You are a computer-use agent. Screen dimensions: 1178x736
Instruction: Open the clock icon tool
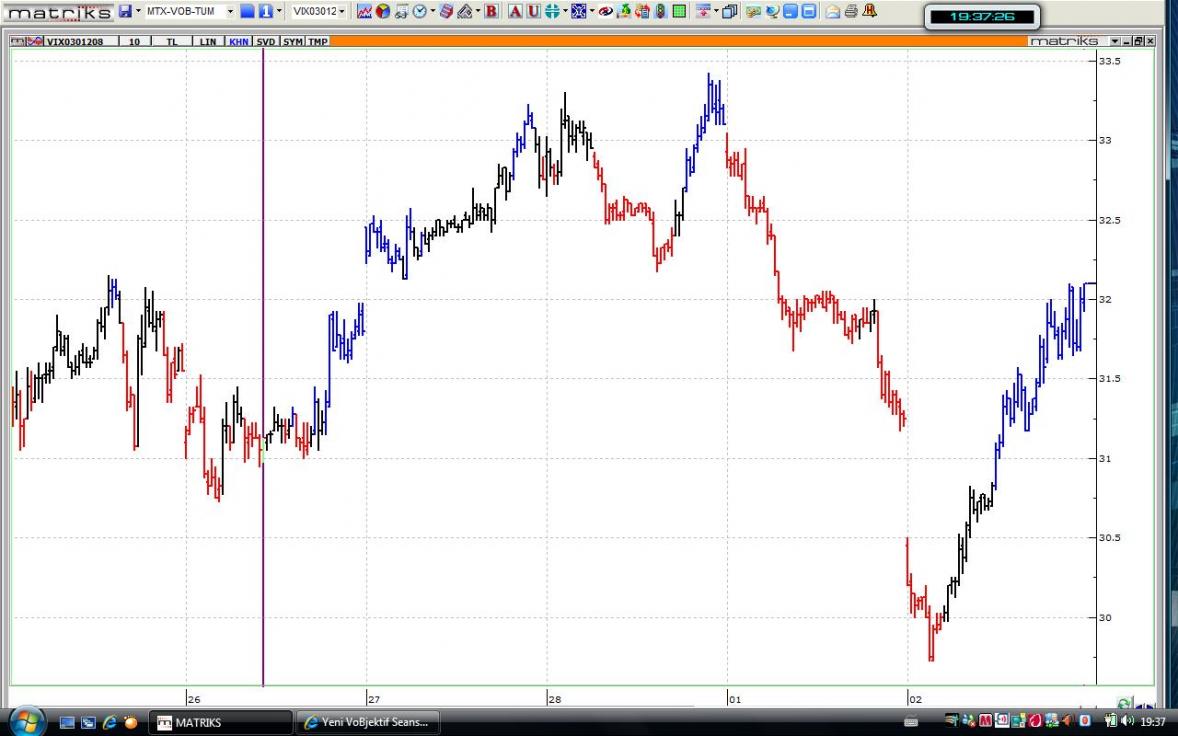tap(419, 11)
